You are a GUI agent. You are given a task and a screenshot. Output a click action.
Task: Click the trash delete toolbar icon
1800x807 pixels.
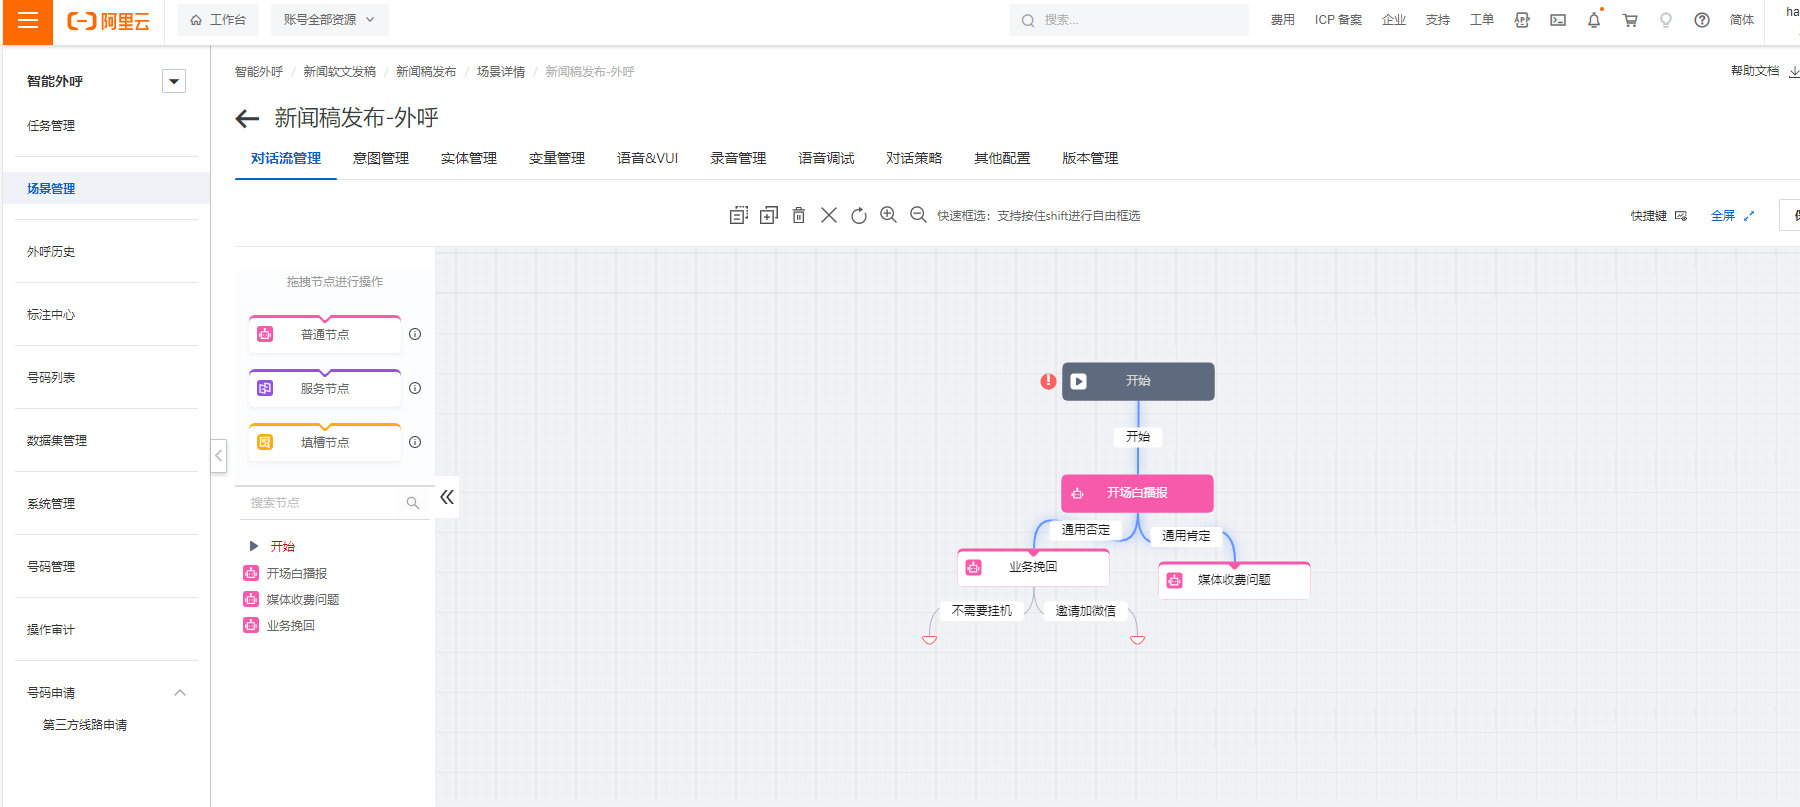(x=799, y=215)
